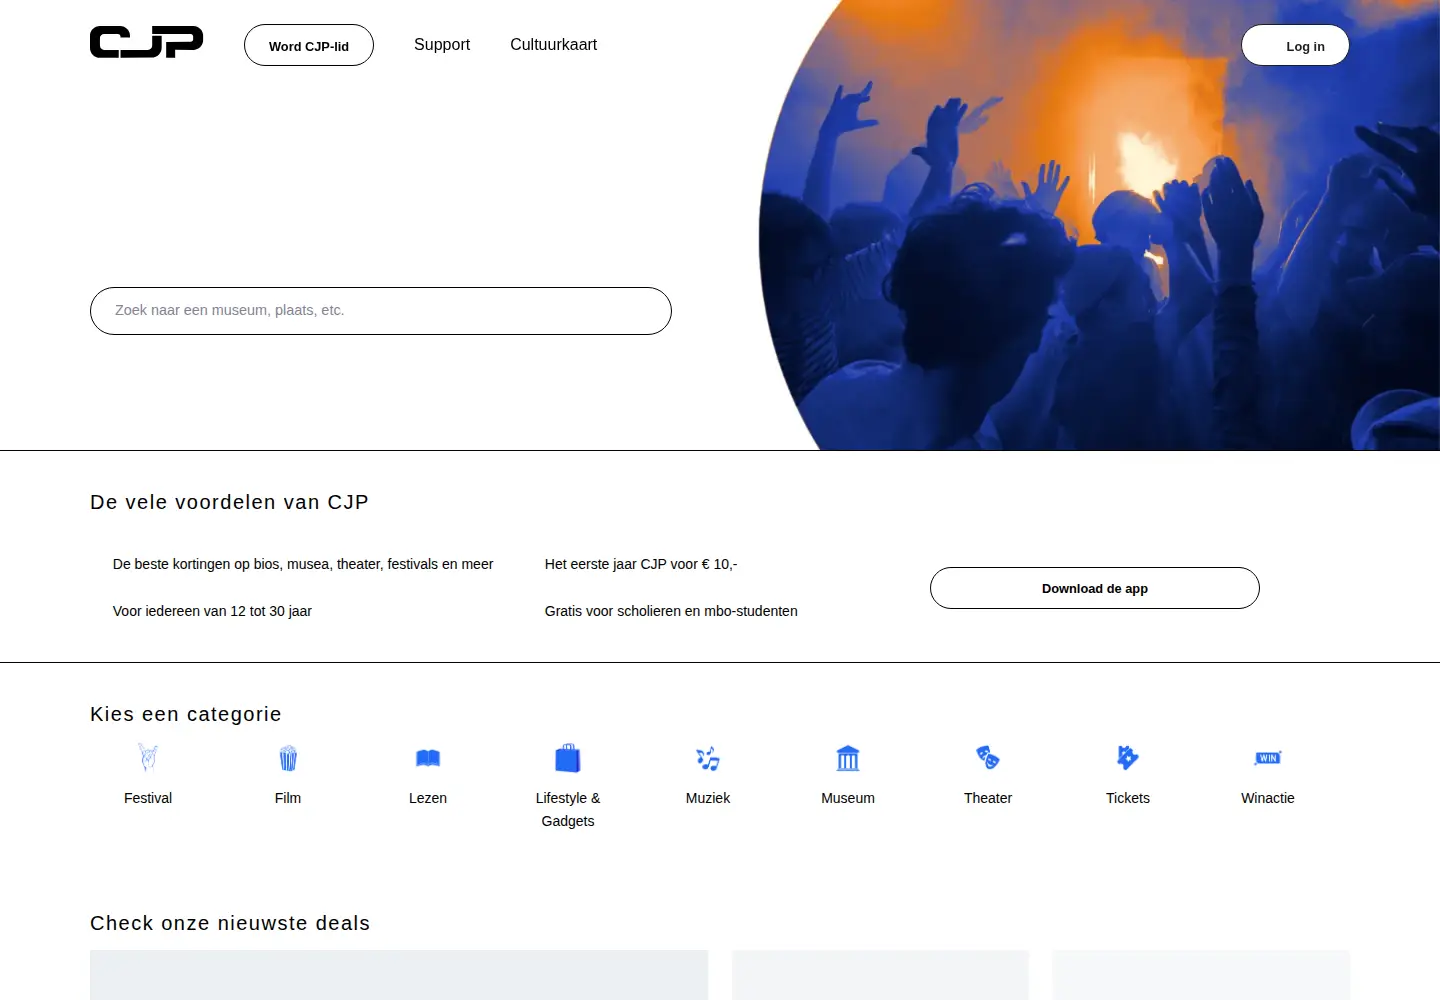
Task: Click the Download de app button
Action: tap(1095, 588)
